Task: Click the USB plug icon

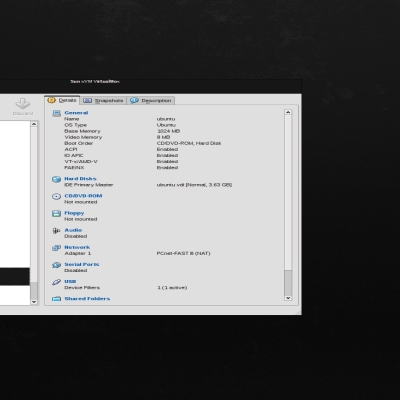Action: [56, 282]
